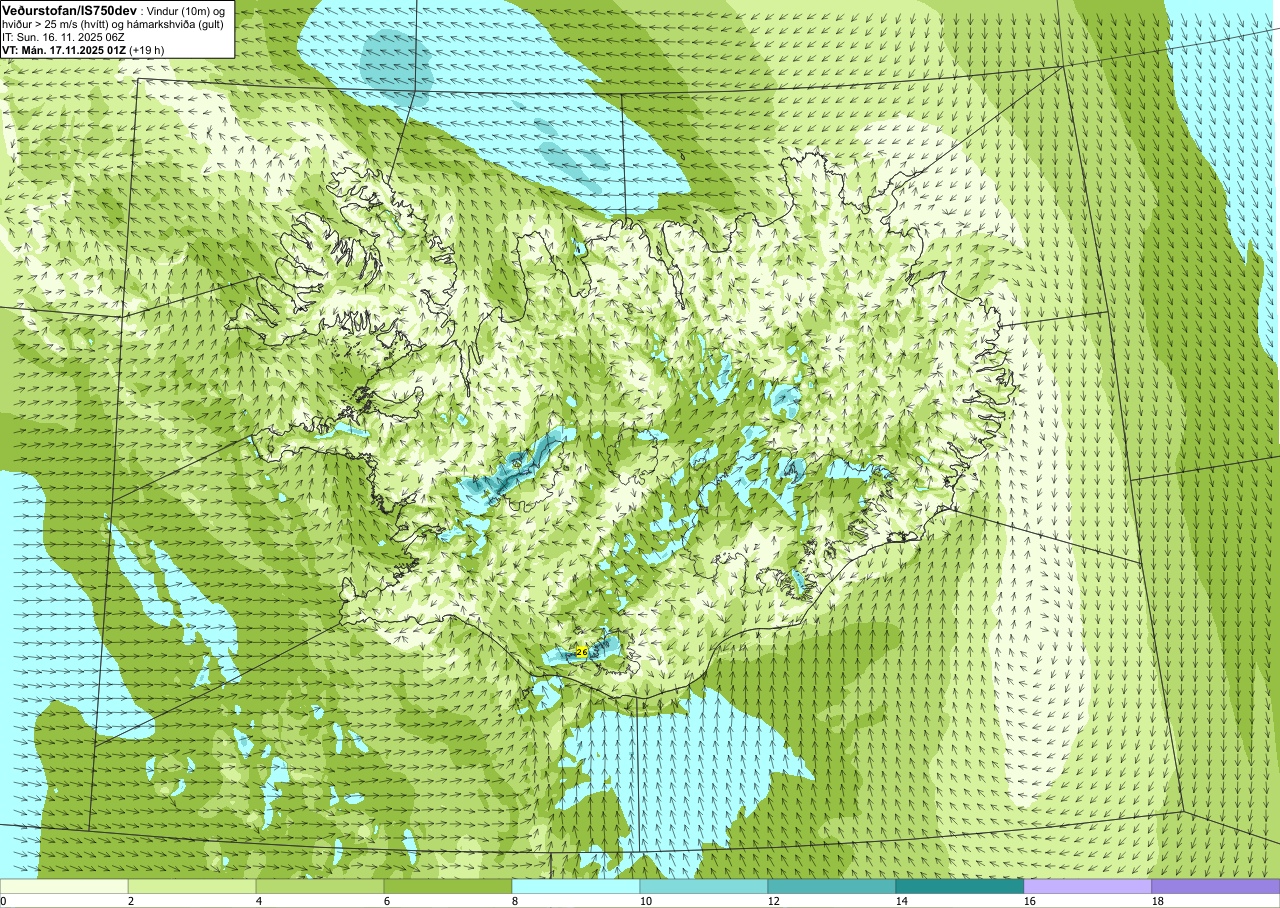Image resolution: width=1280 pixels, height=908 pixels.
Task: Click the 14–16 m/s dark teal legend swatch
Action: click(x=960, y=886)
